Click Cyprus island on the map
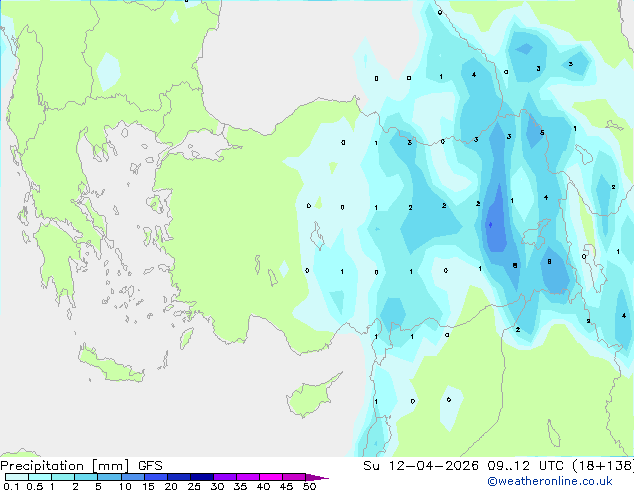Screen dimensions: 634x490 311,396
